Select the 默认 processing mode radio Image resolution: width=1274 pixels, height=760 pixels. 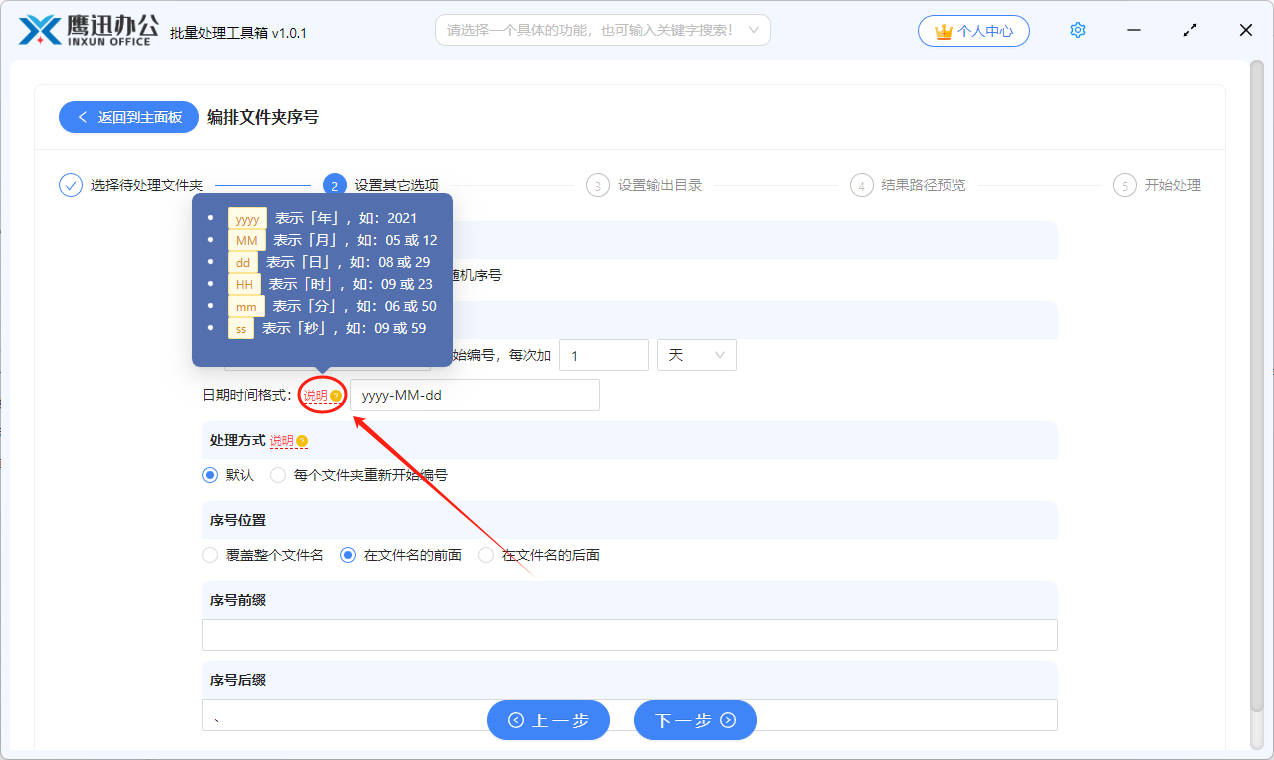[210, 475]
